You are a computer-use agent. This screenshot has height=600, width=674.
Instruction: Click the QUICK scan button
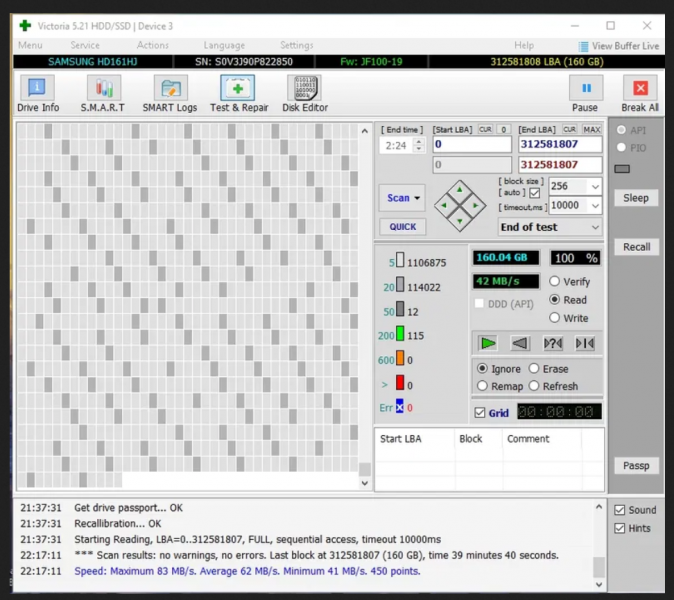point(403,227)
